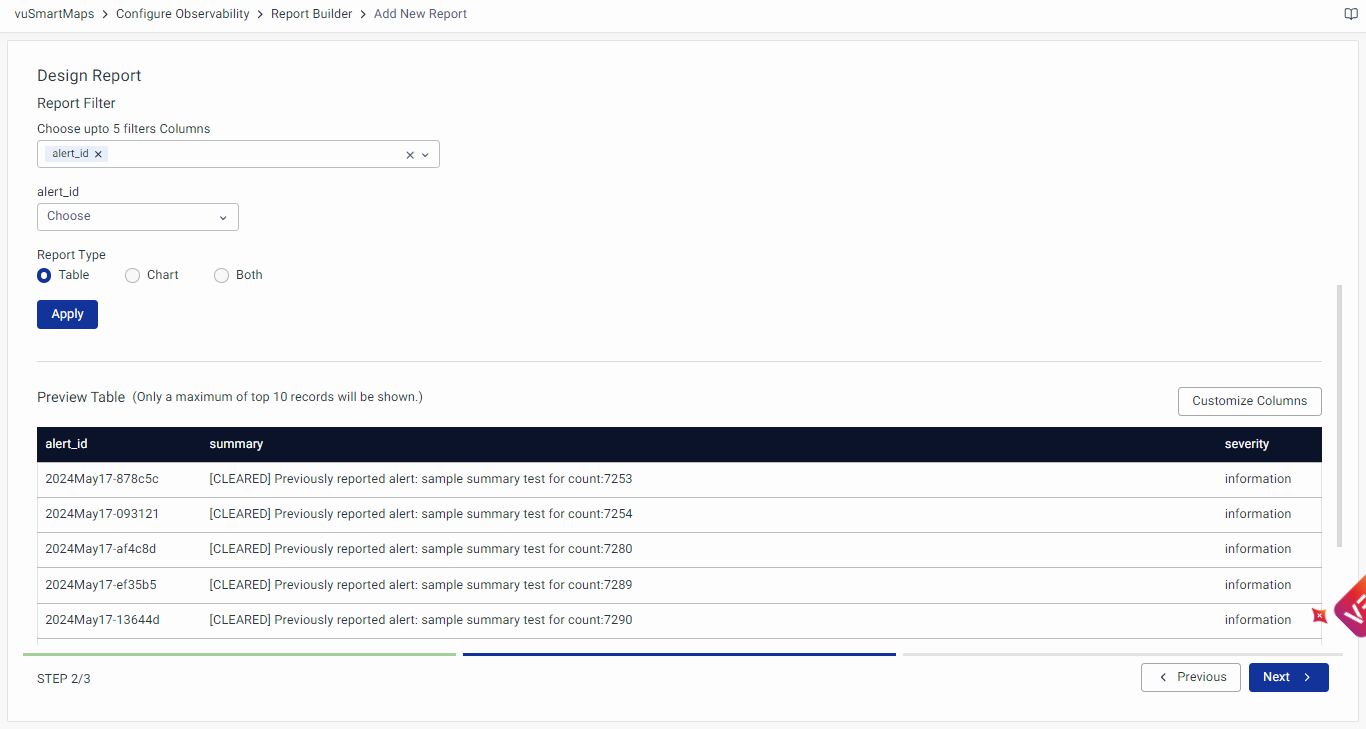Click the floating red widget icon
The width and height of the screenshot is (1366, 729).
[x=1319, y=615]
